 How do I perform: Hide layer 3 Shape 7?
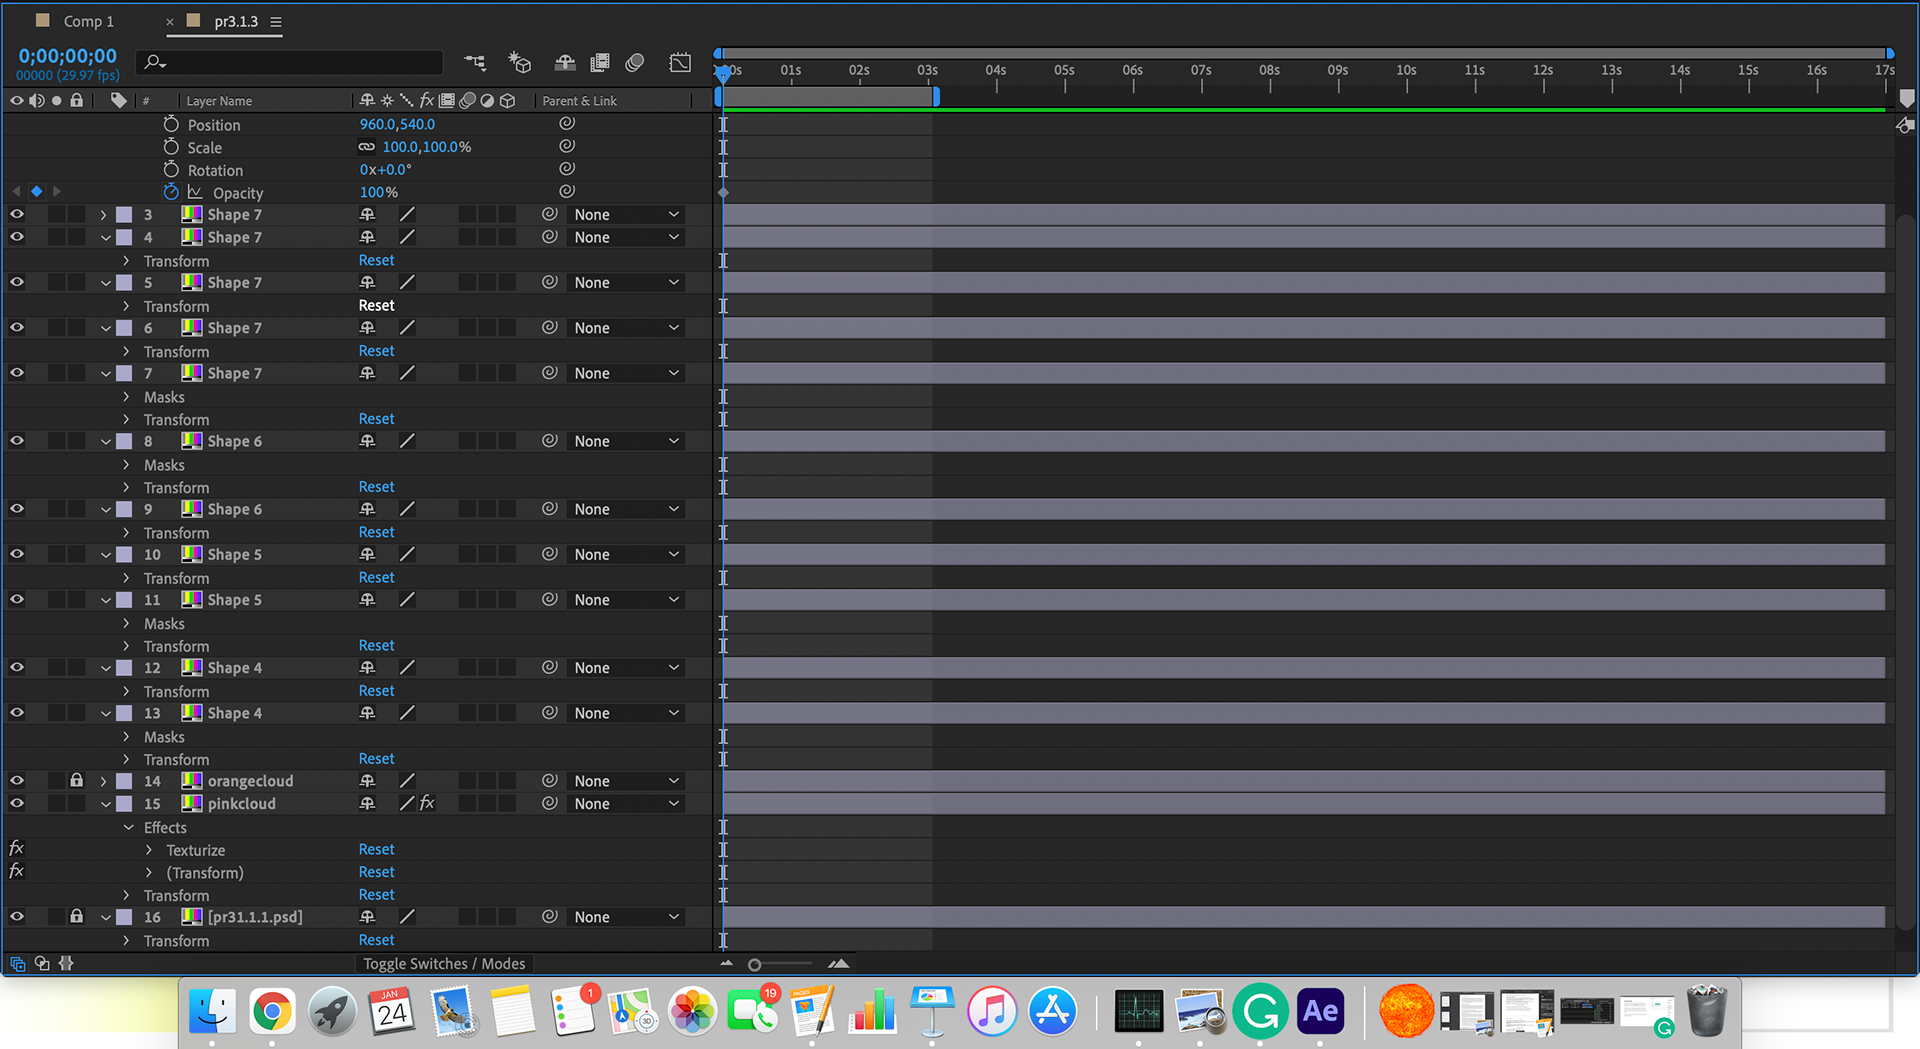point(17,214)
